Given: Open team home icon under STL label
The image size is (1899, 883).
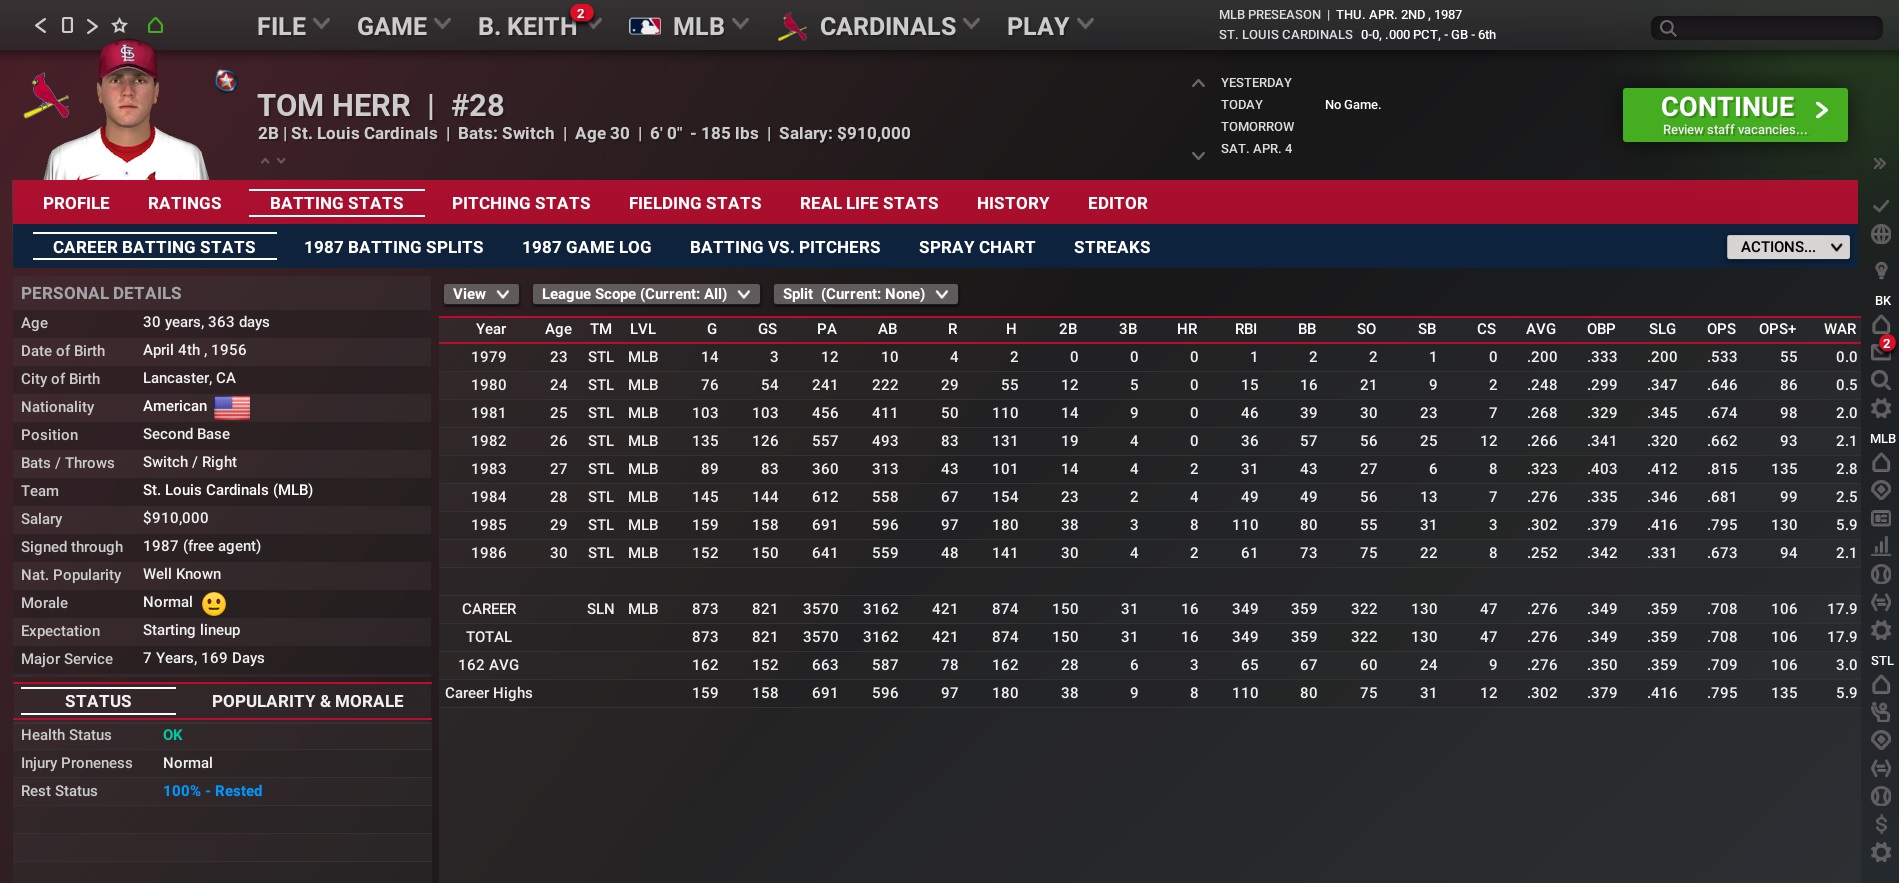Looking at the screenshot, I should click(1880, 684).
